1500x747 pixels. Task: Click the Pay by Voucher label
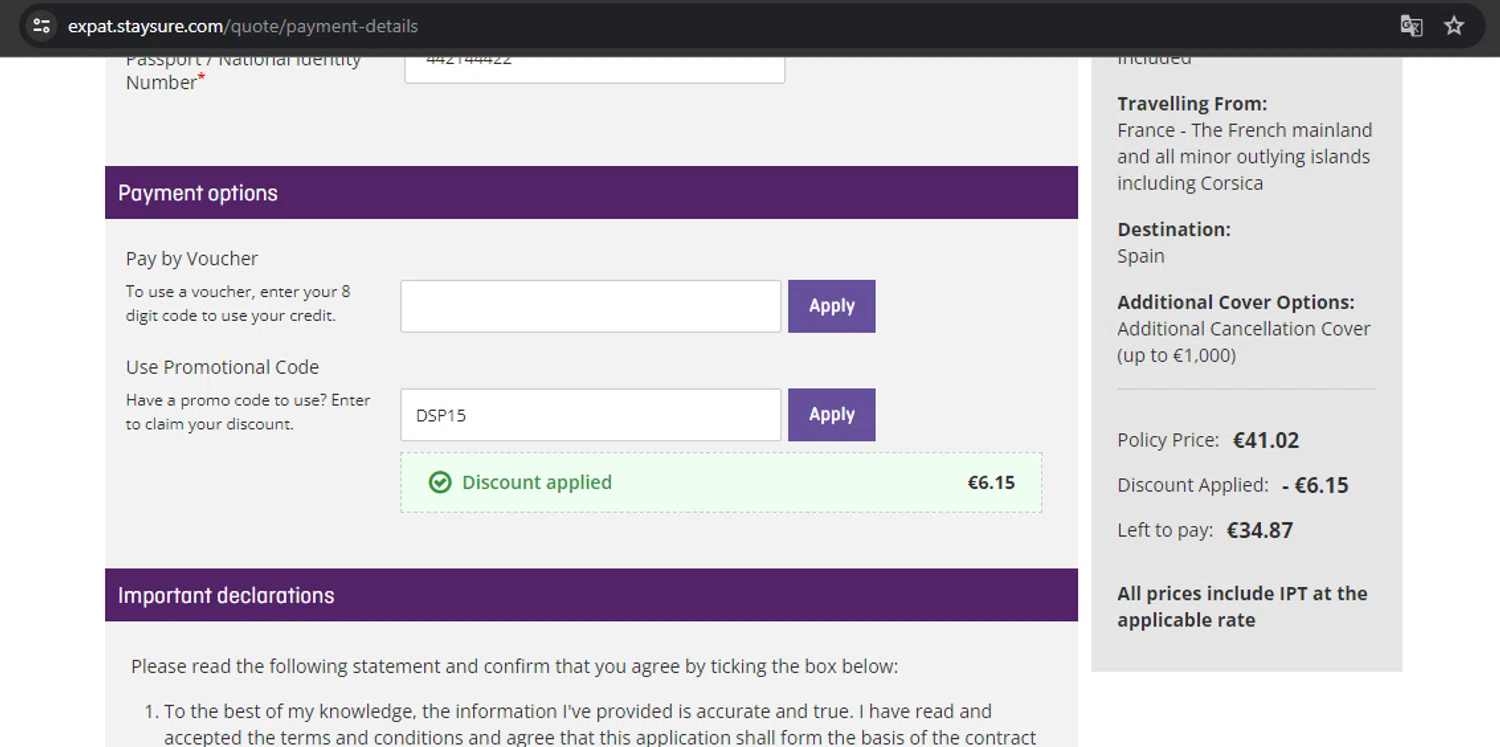(x=192, y=258)
